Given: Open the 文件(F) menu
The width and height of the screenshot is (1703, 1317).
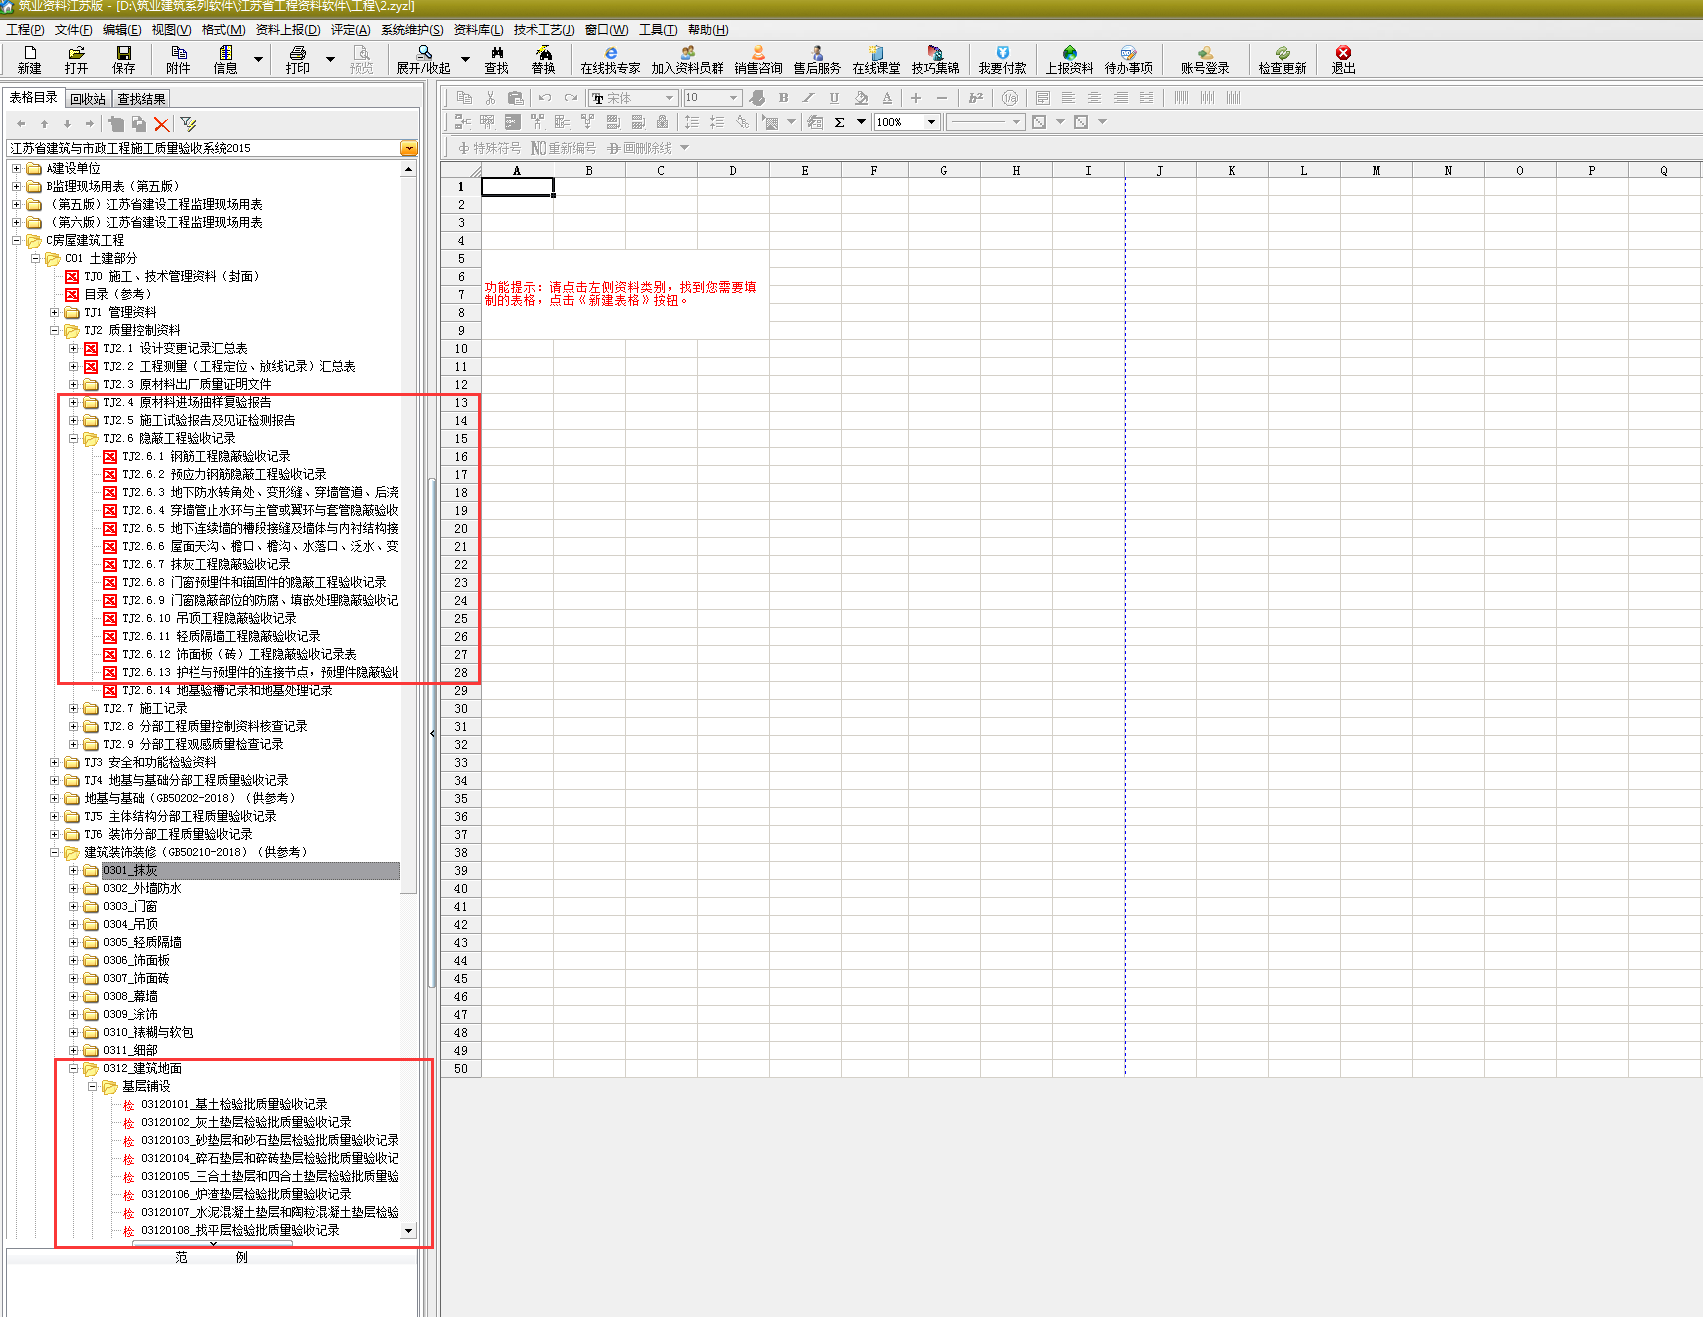Looking at the screenshot, I should click(x=73, y=30).
